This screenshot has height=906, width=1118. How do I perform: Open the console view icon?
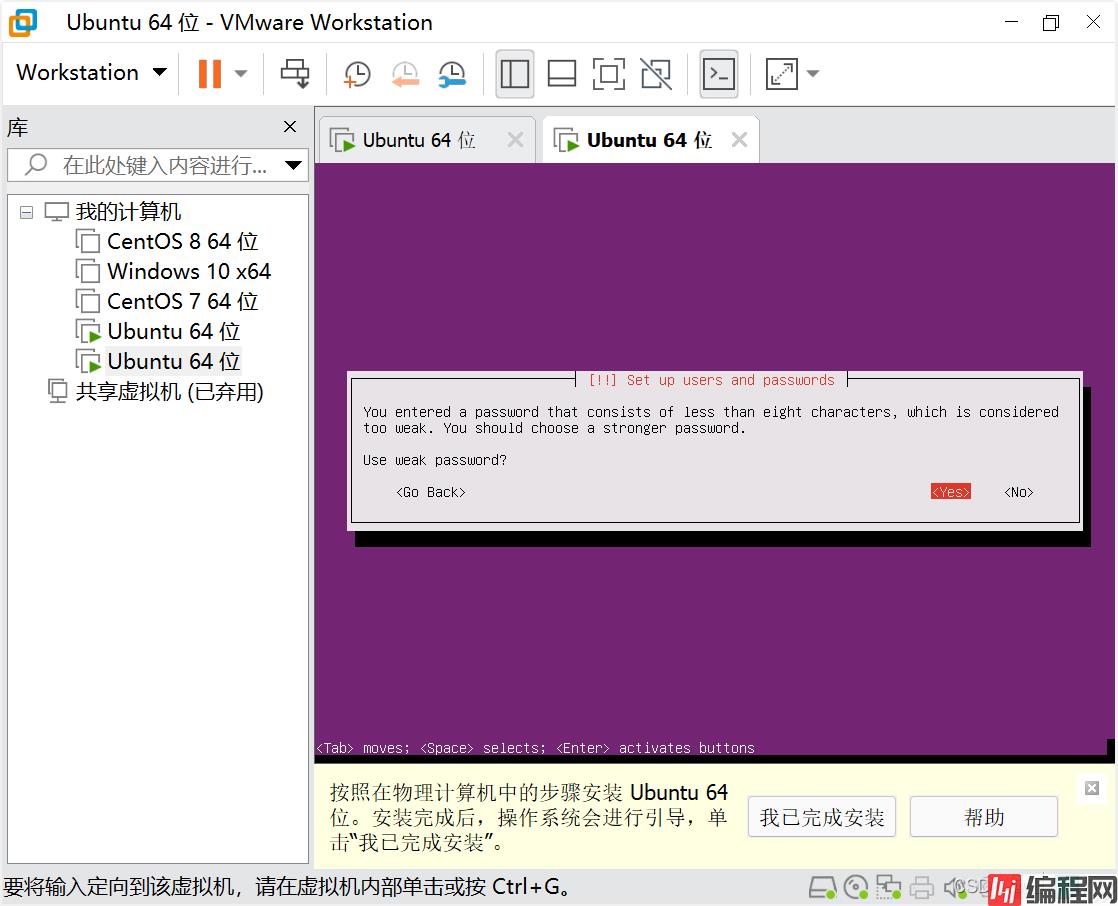click(719, 73)
